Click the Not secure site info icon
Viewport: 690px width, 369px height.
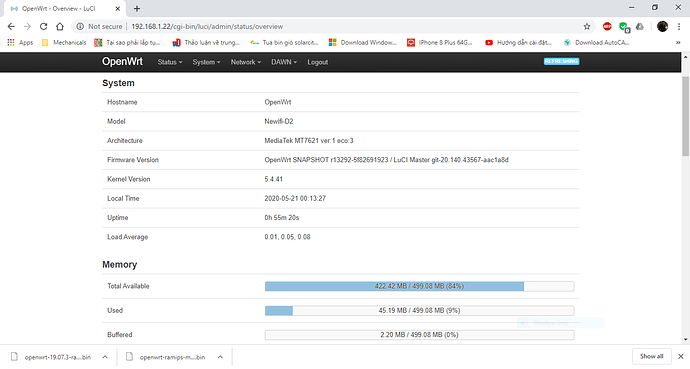[80, 26]
